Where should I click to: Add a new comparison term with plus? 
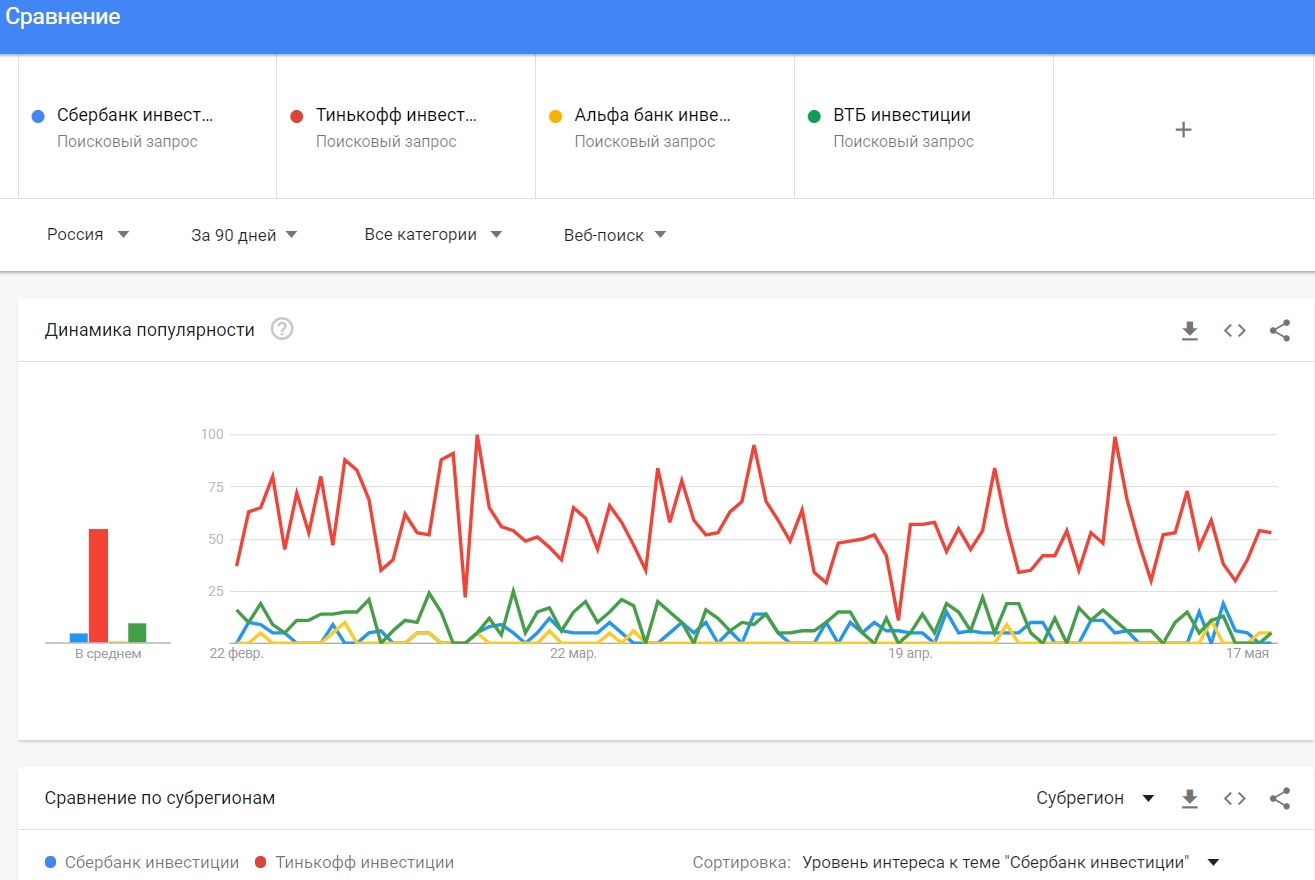(x=1183, y=129)
